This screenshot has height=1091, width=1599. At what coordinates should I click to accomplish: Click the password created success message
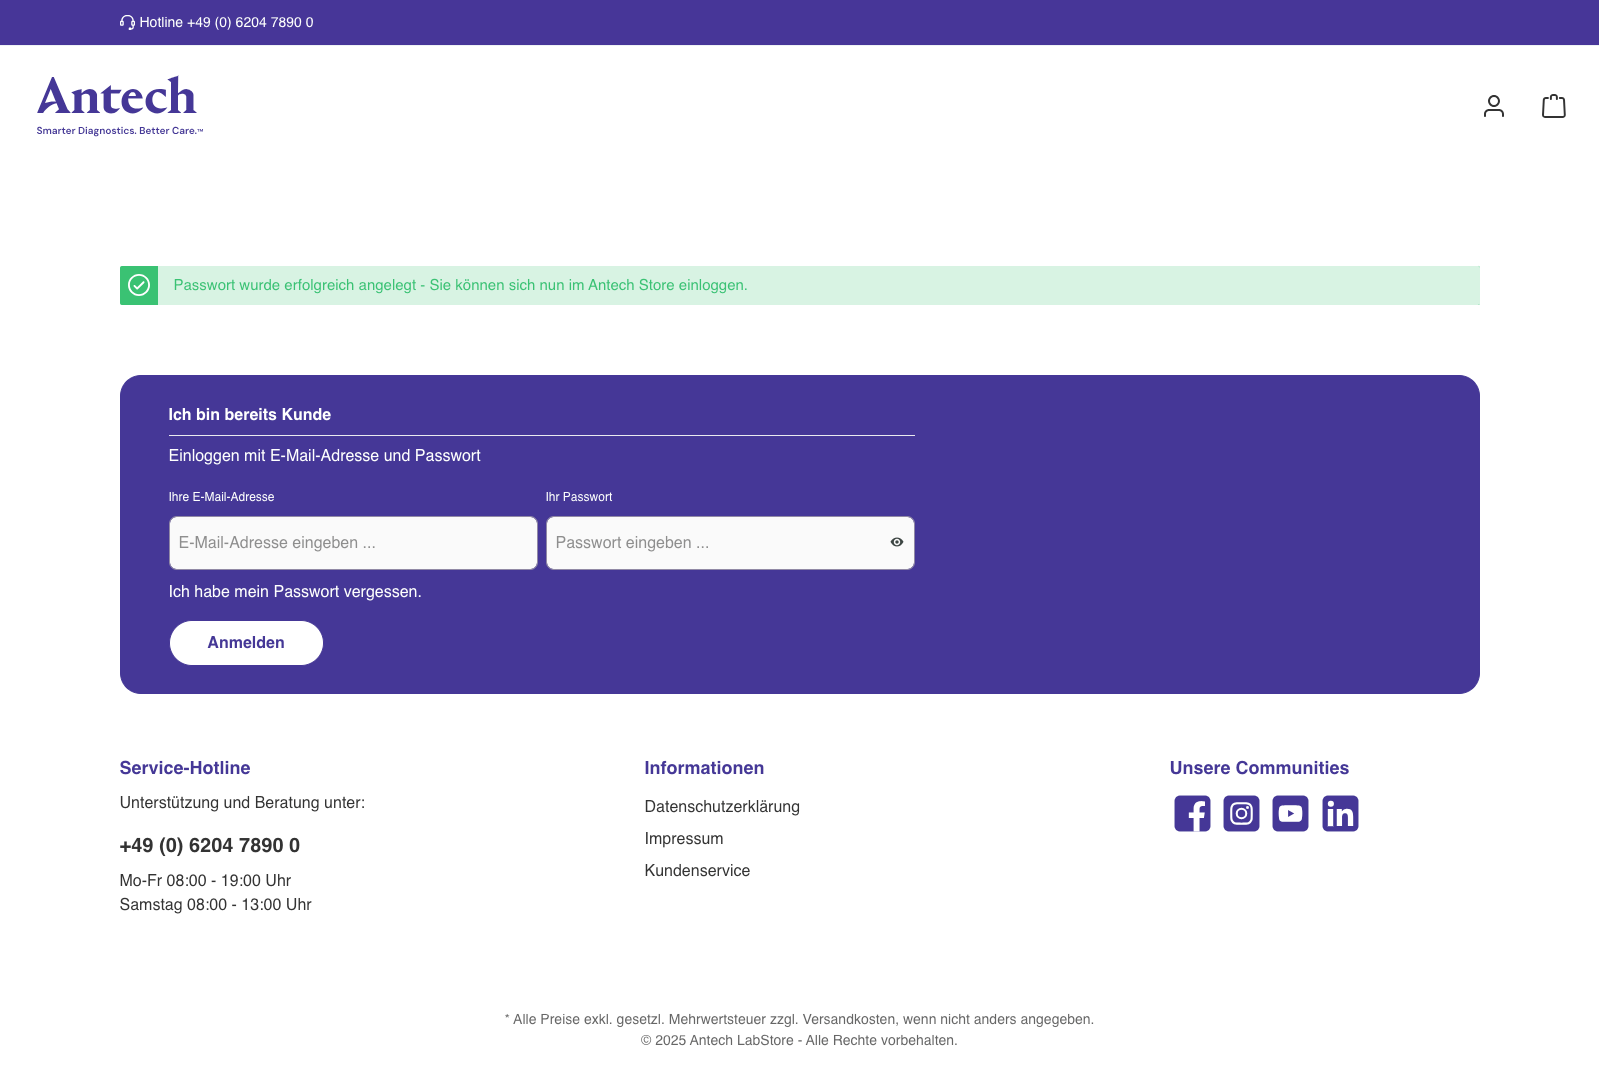point(460,285)
